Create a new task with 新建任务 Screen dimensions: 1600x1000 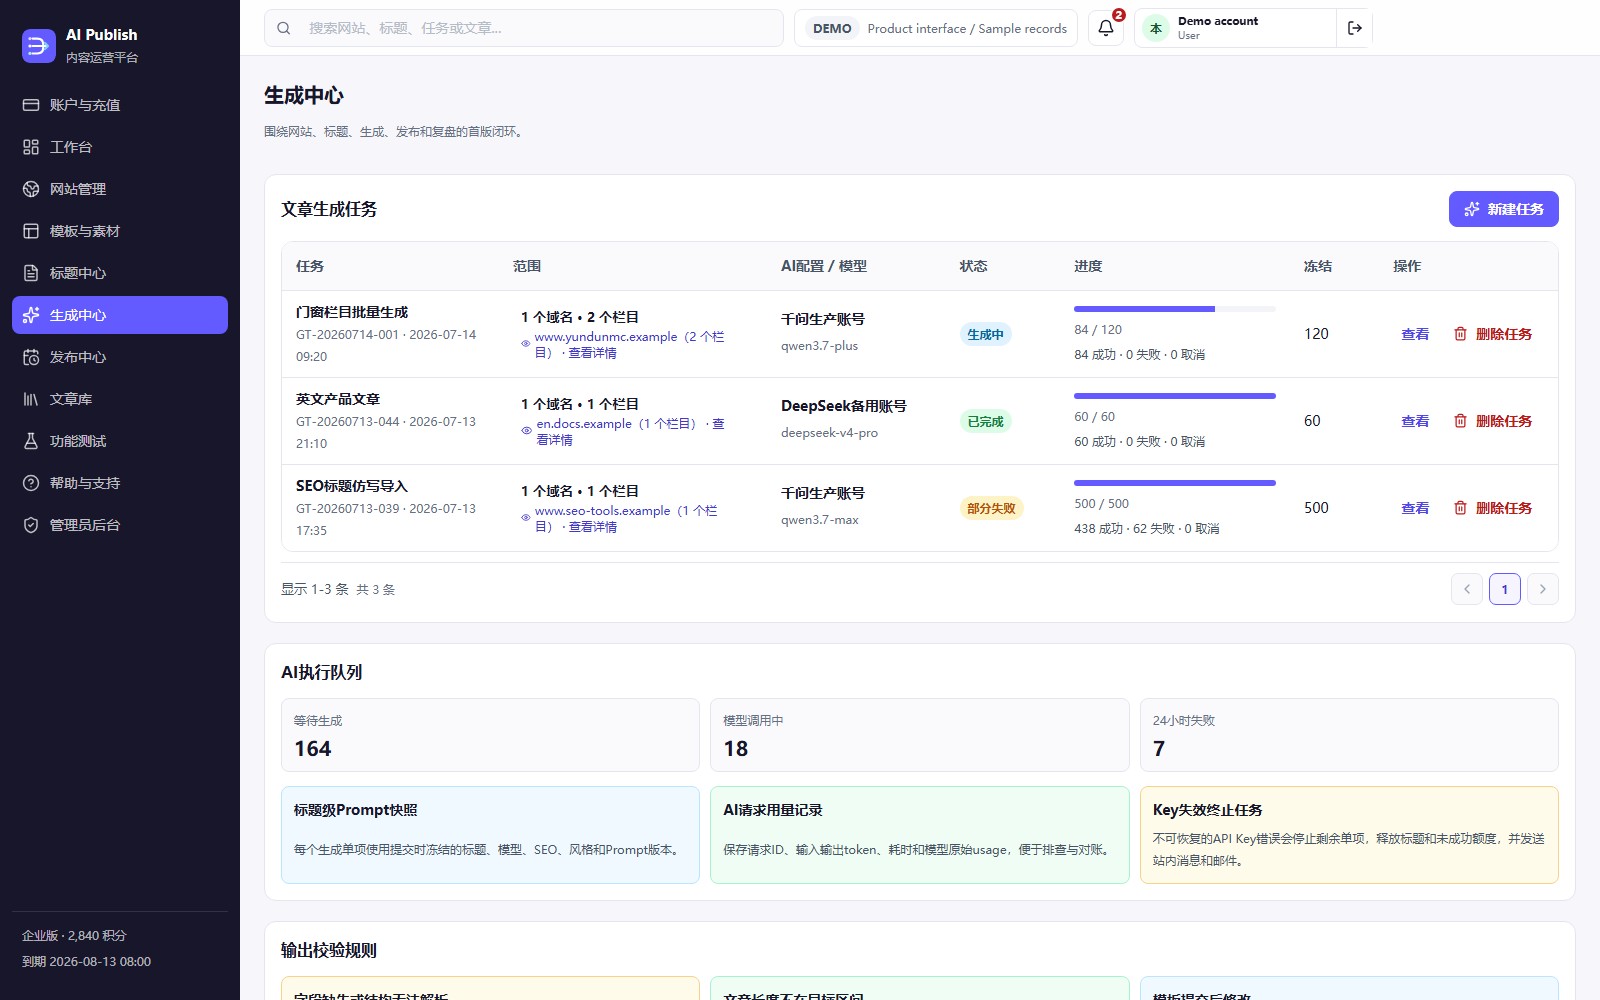[1504, 209]
